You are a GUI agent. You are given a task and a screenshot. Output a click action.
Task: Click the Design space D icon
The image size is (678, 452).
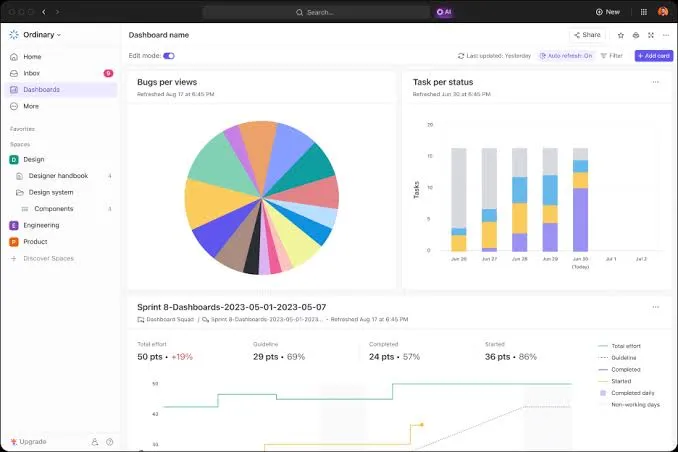pyautogui.click(x=14, y=160)
